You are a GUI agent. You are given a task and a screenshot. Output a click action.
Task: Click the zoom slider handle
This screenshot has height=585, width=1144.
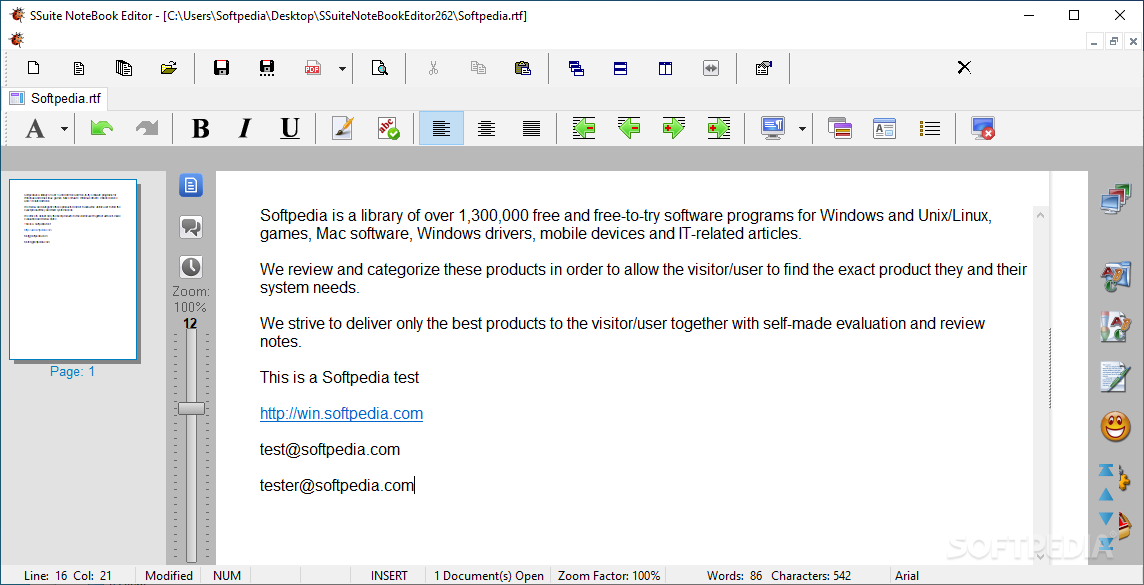pyautogui.click(x=191, y=408)
